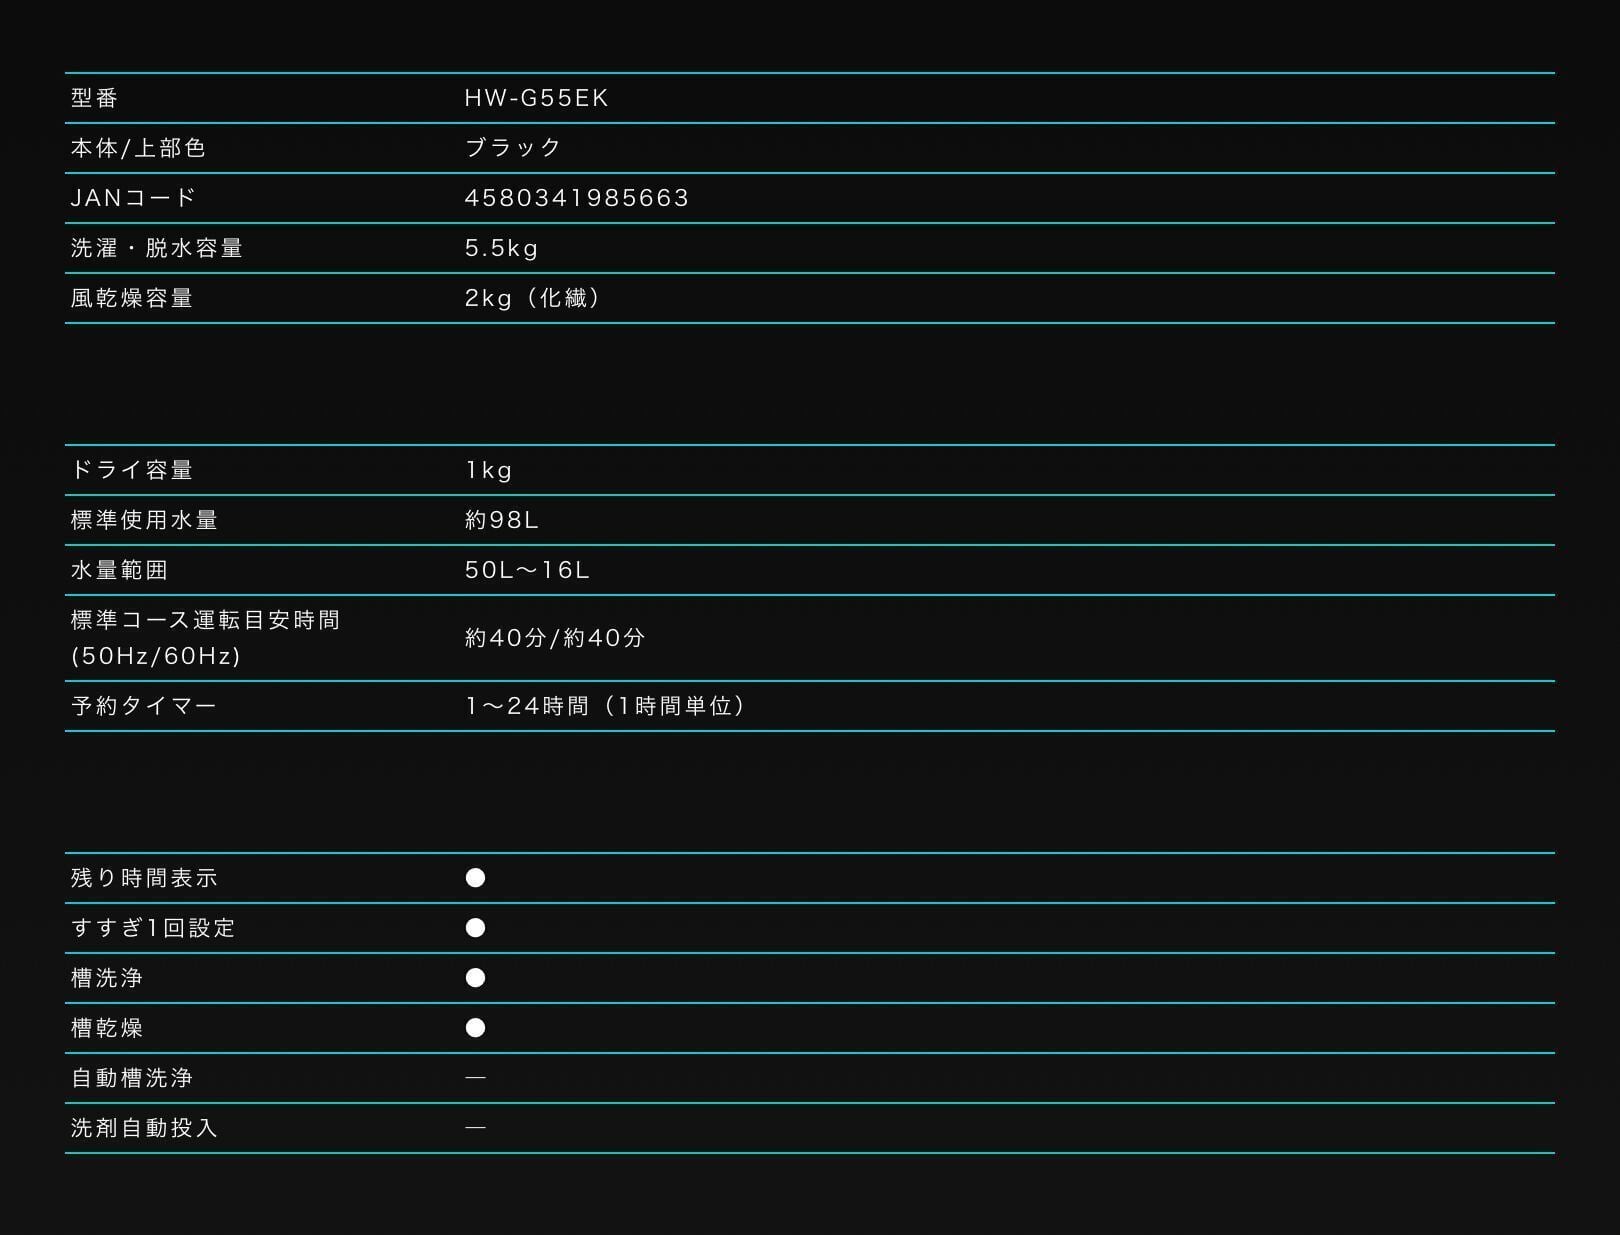Click the white dot for すすぎ1回設定
Image resolution: width=1620 pixels, height=1235 pixels.
pyautogui.click(x=476, y=928)
